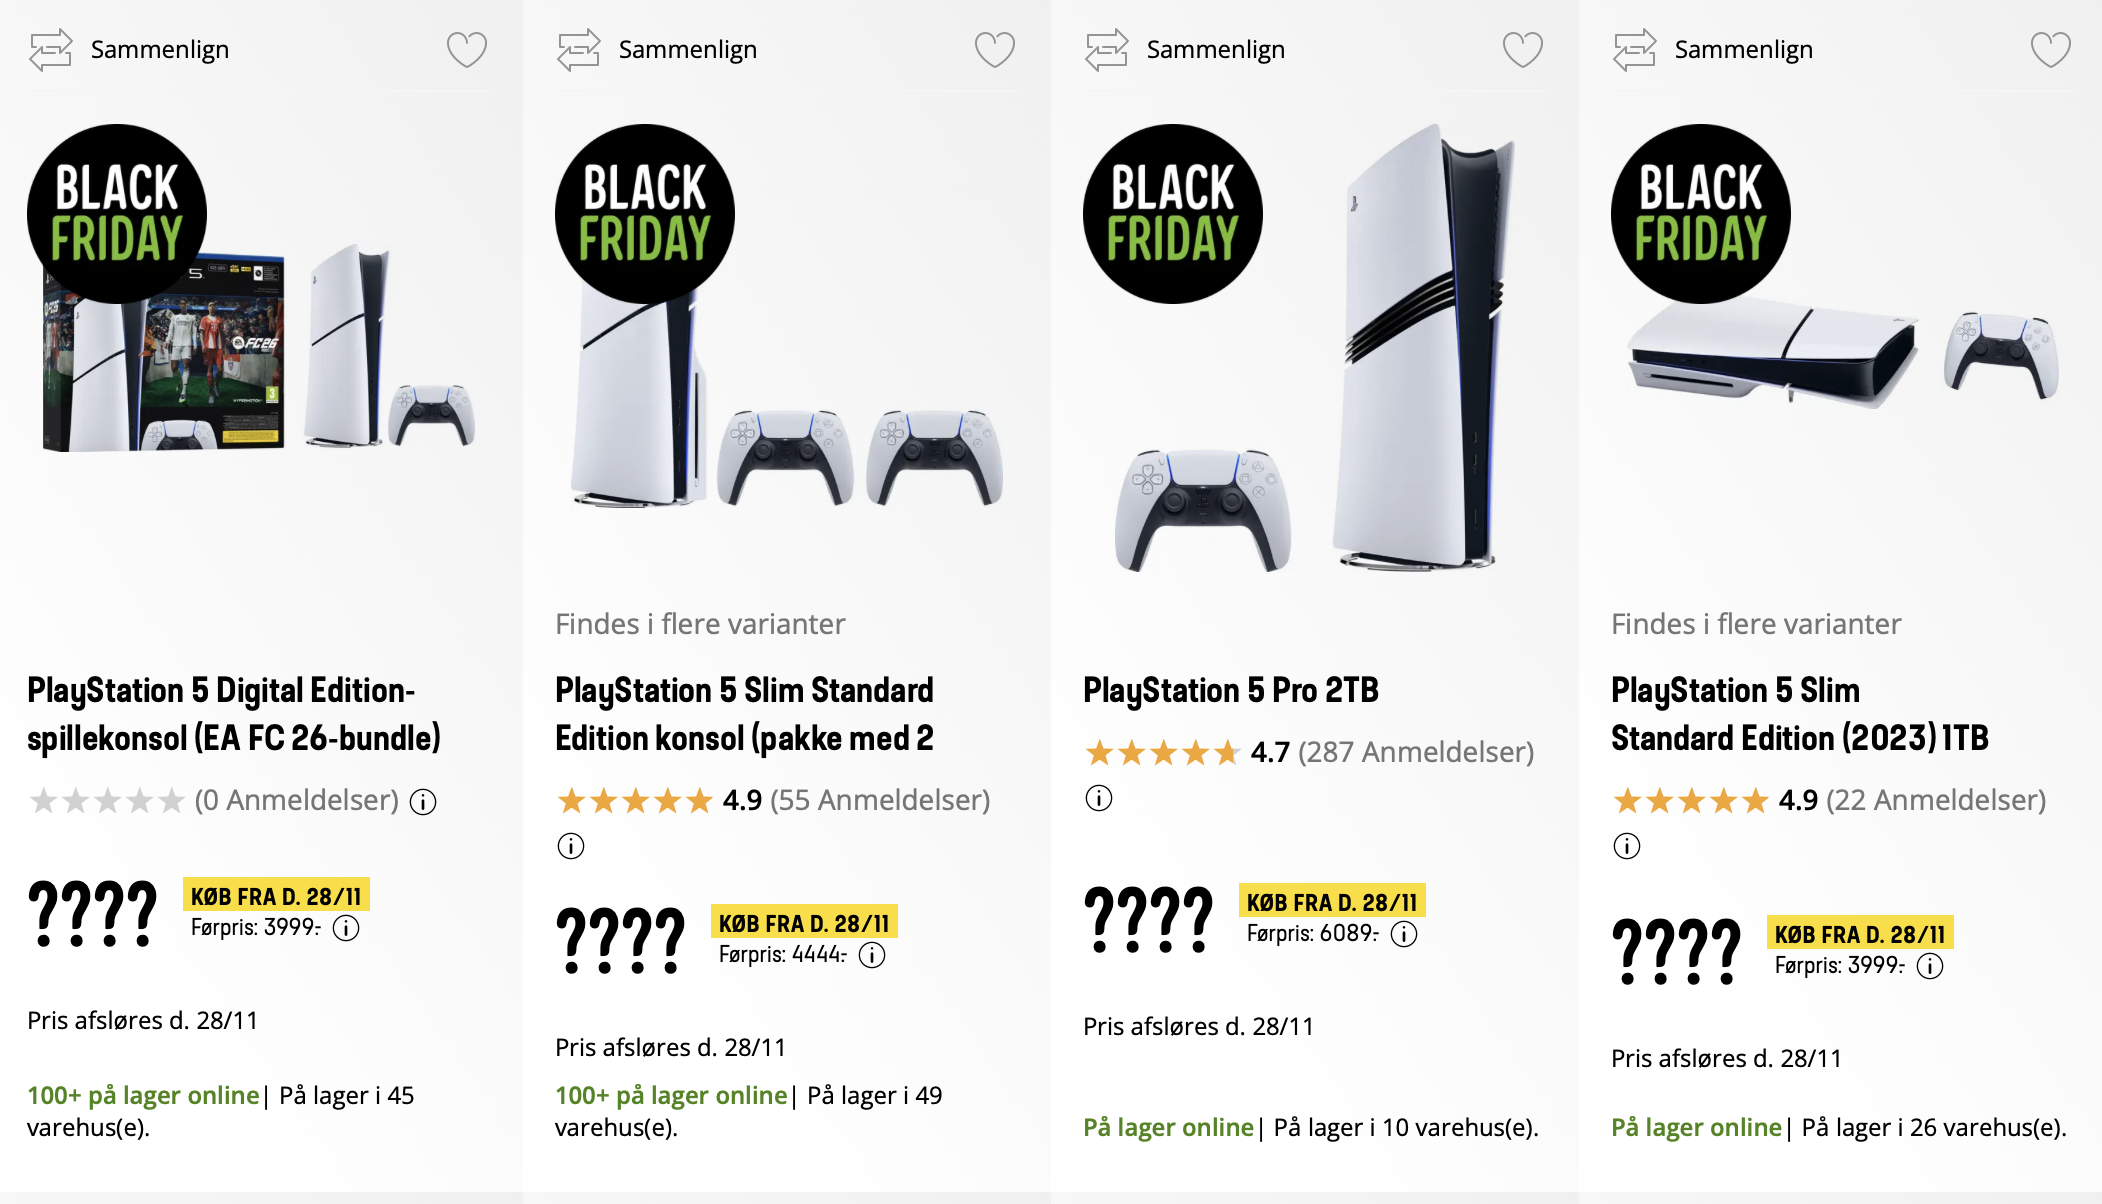Click '100+ på lager online' for Digital Edition
The height and width of the screenshot is (1204, 2102).
pos(143,1096)
